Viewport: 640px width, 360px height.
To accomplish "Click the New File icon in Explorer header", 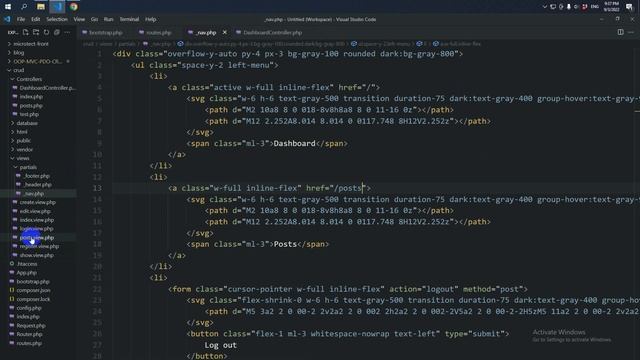I will (x=26, y=32).
